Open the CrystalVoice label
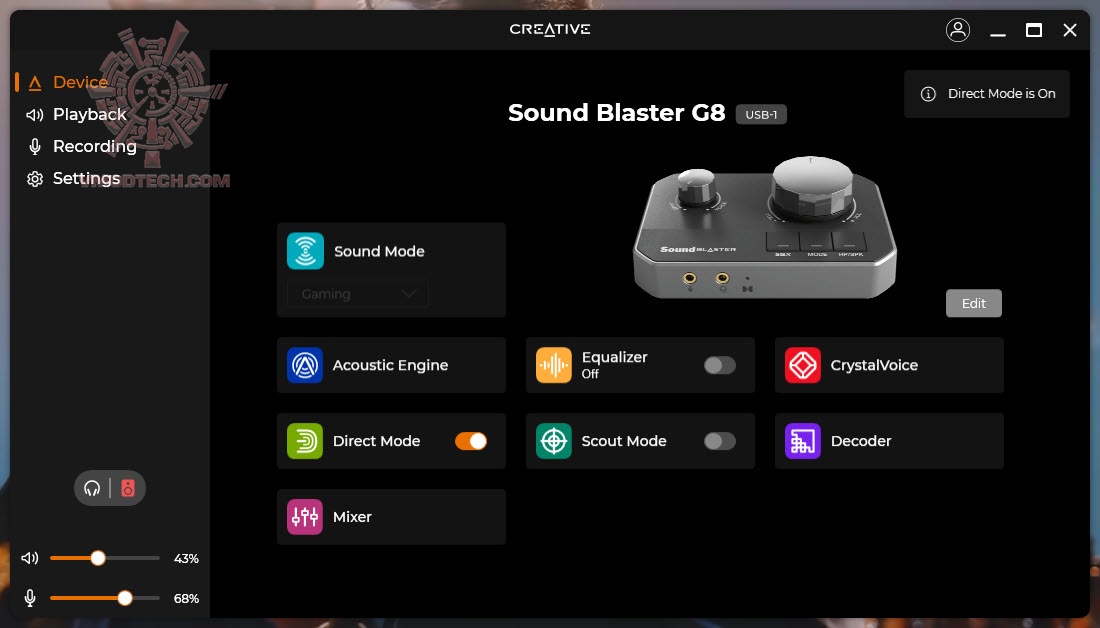 [874, 365]
